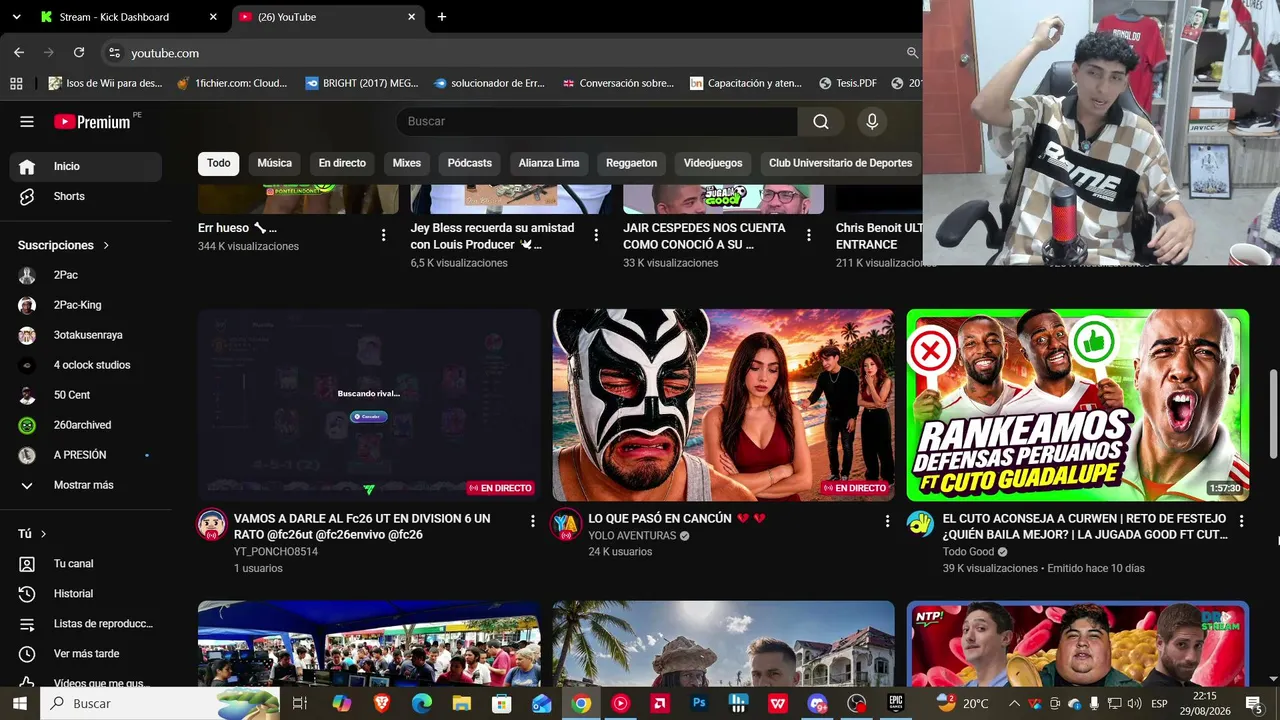Expand subscriptions with 'Mostrar más'
Image resolution: width=1280 pixels, height=720 pixels.
[x=84, y=485]
